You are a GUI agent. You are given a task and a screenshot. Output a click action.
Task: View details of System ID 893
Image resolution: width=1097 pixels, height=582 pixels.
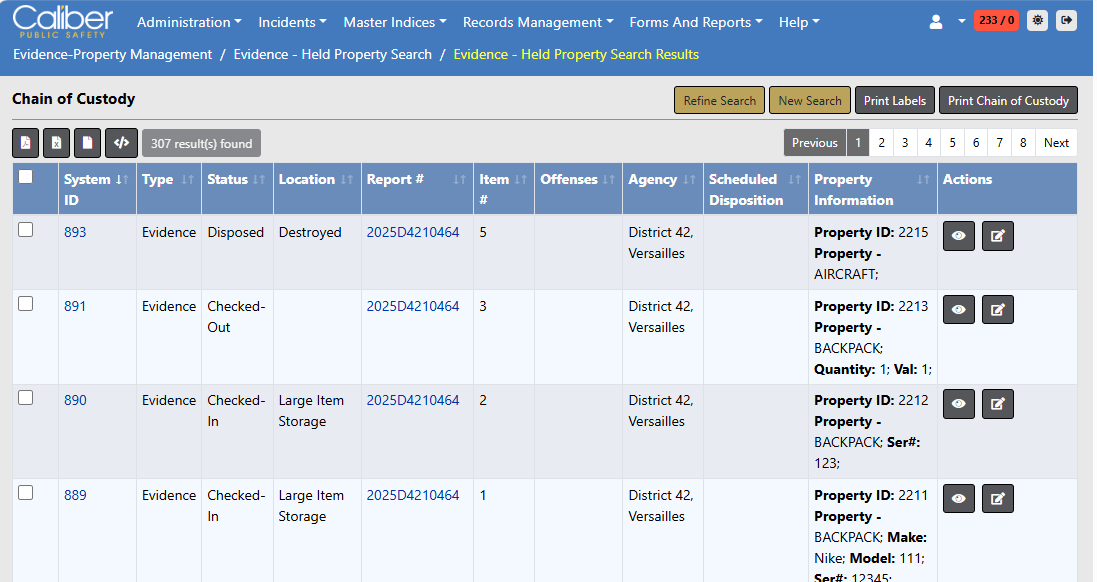pyautogui.click(x=958, y=236)
